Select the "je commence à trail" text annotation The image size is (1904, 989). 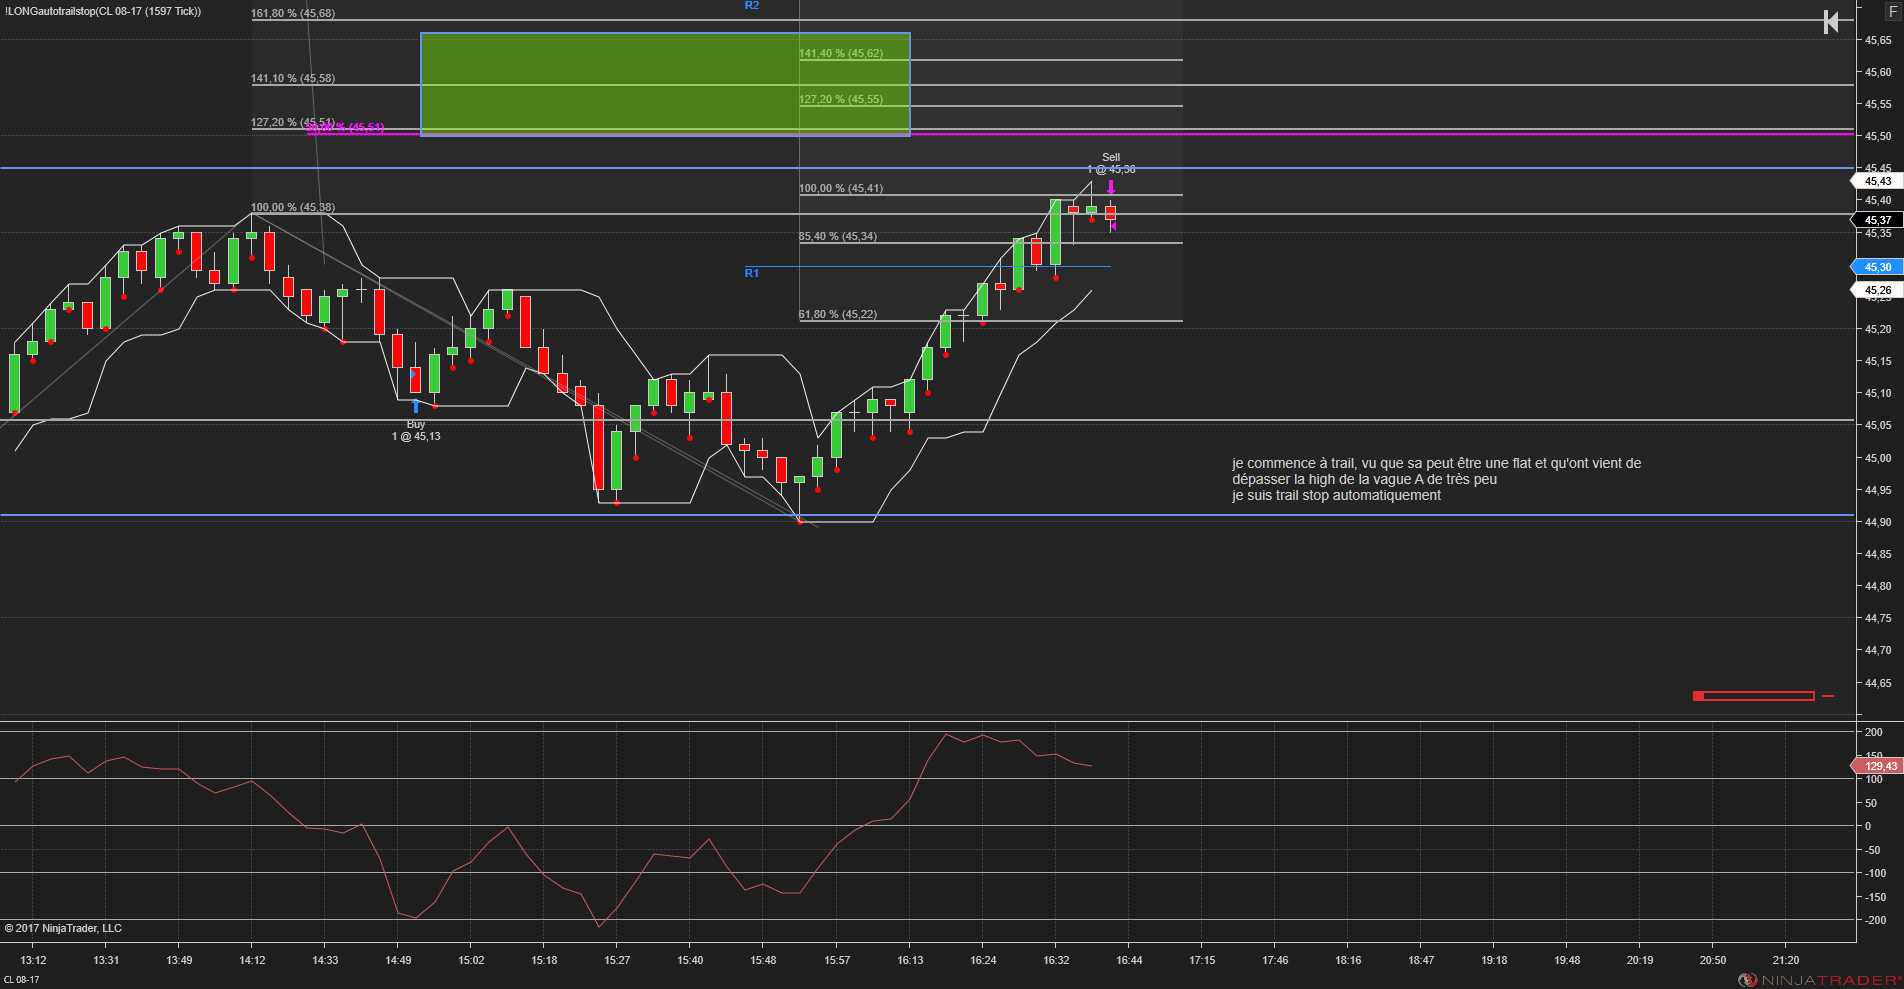tap(1436, 479)
